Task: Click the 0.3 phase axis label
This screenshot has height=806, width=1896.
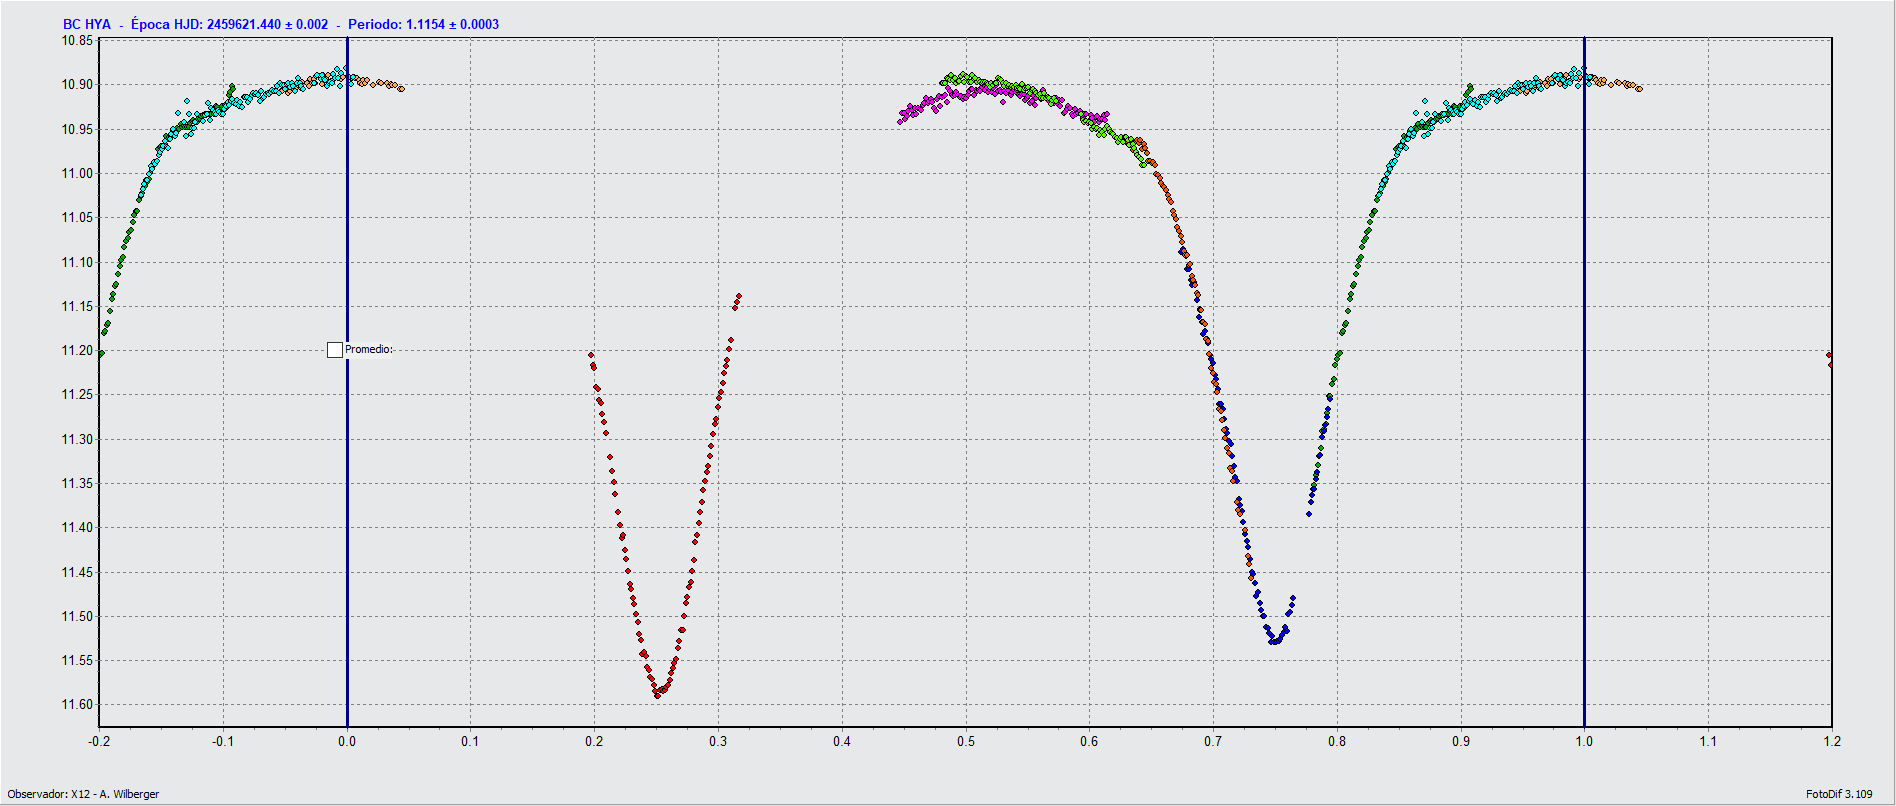Action: (718, 741)
